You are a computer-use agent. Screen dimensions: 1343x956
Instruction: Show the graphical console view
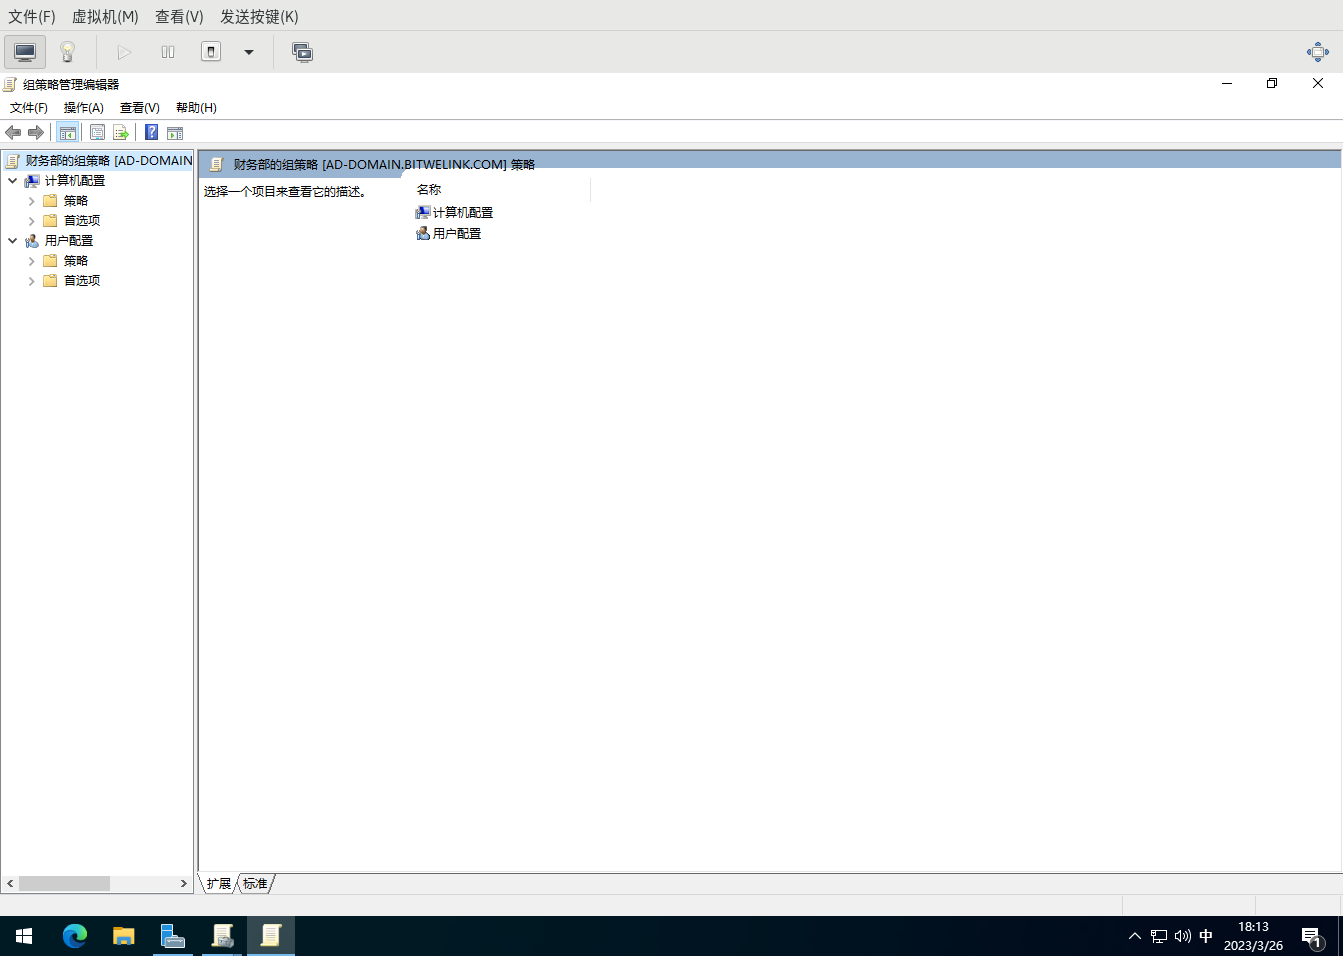(25, 52)
